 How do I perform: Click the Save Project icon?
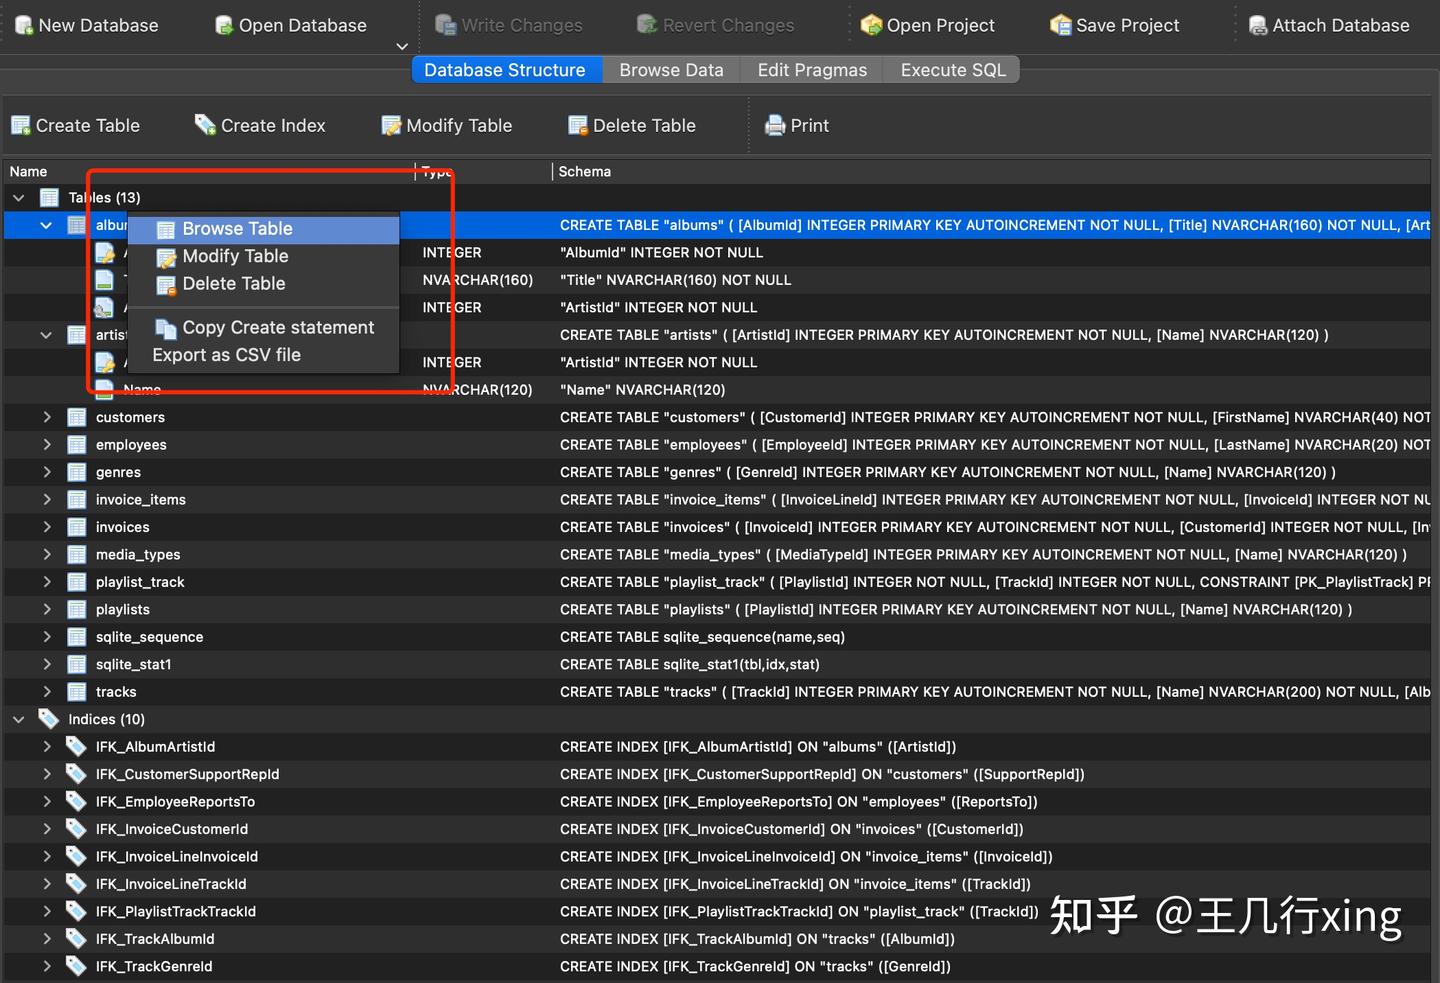point(1058,25)
